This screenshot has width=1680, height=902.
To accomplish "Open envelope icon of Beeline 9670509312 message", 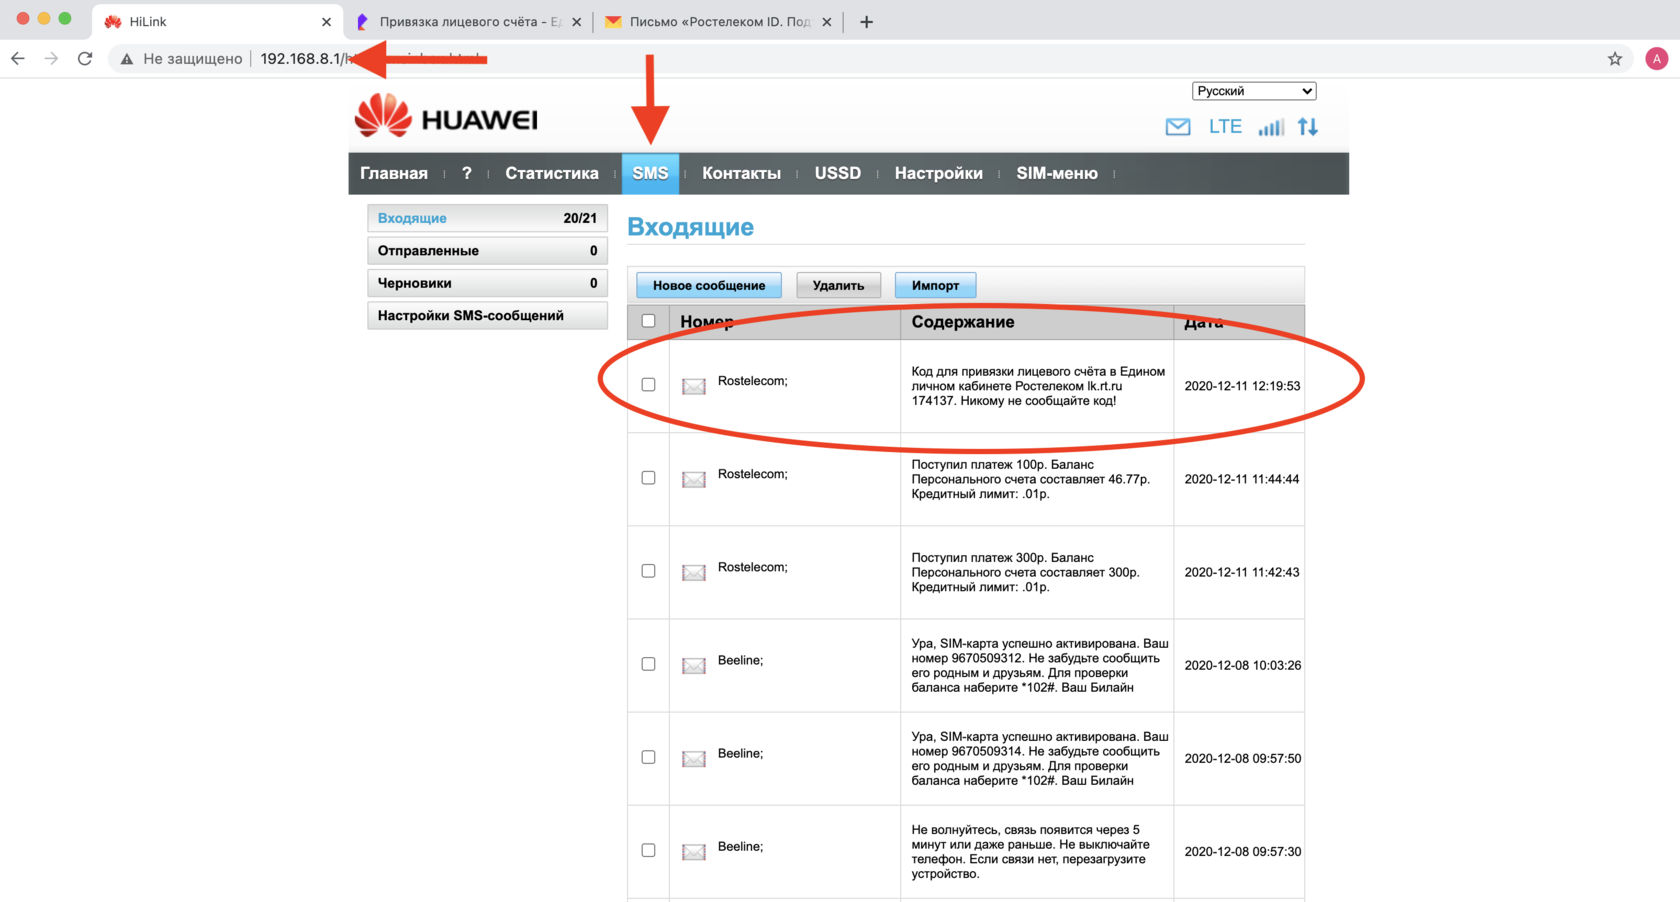I will coord(694,665).
